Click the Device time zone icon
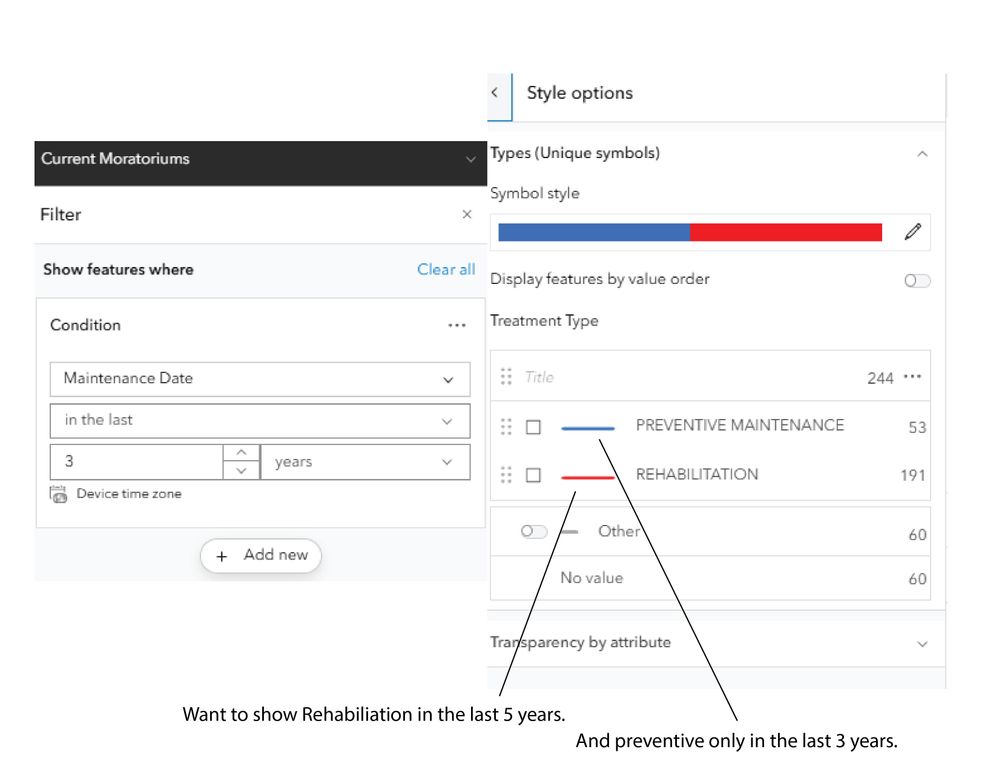 (x=58, y=494)
